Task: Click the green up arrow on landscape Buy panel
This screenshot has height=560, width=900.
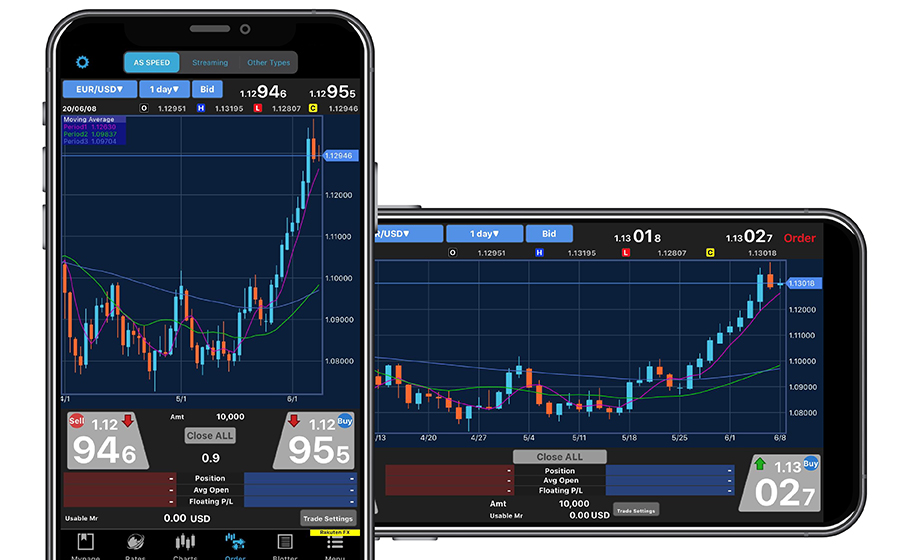Action: 760,464
